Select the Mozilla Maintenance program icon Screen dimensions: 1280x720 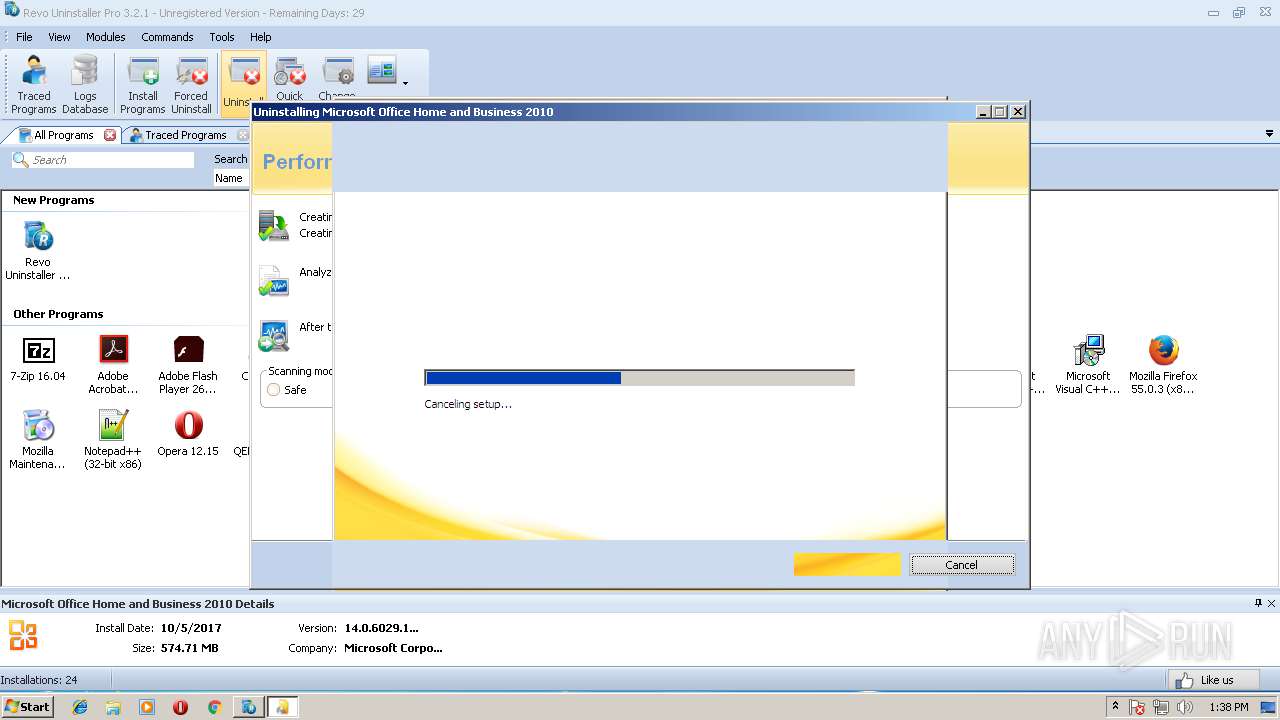(x=38, y=440)
